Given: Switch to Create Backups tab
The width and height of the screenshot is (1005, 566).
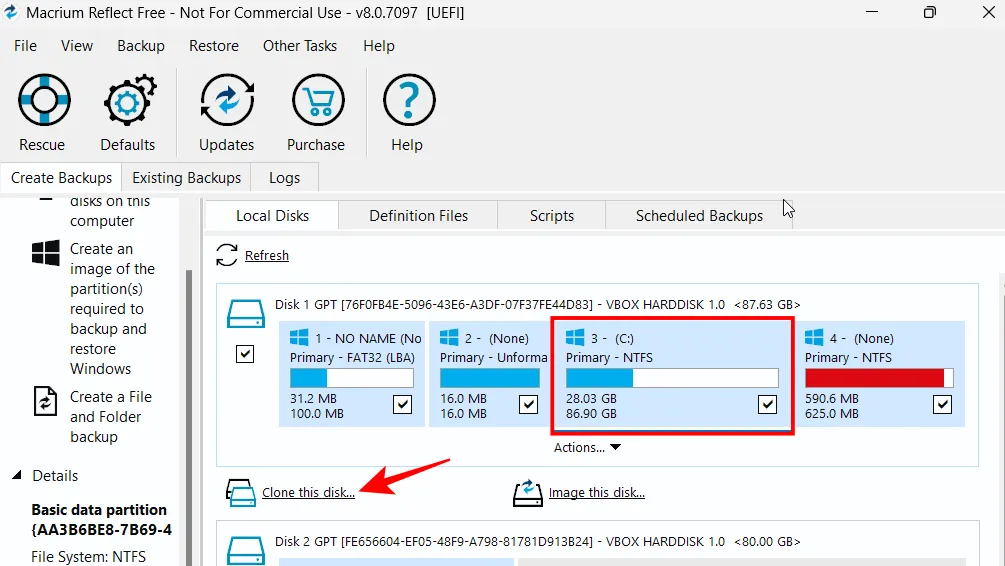Looking at the screenshot, I should (62, 178).
